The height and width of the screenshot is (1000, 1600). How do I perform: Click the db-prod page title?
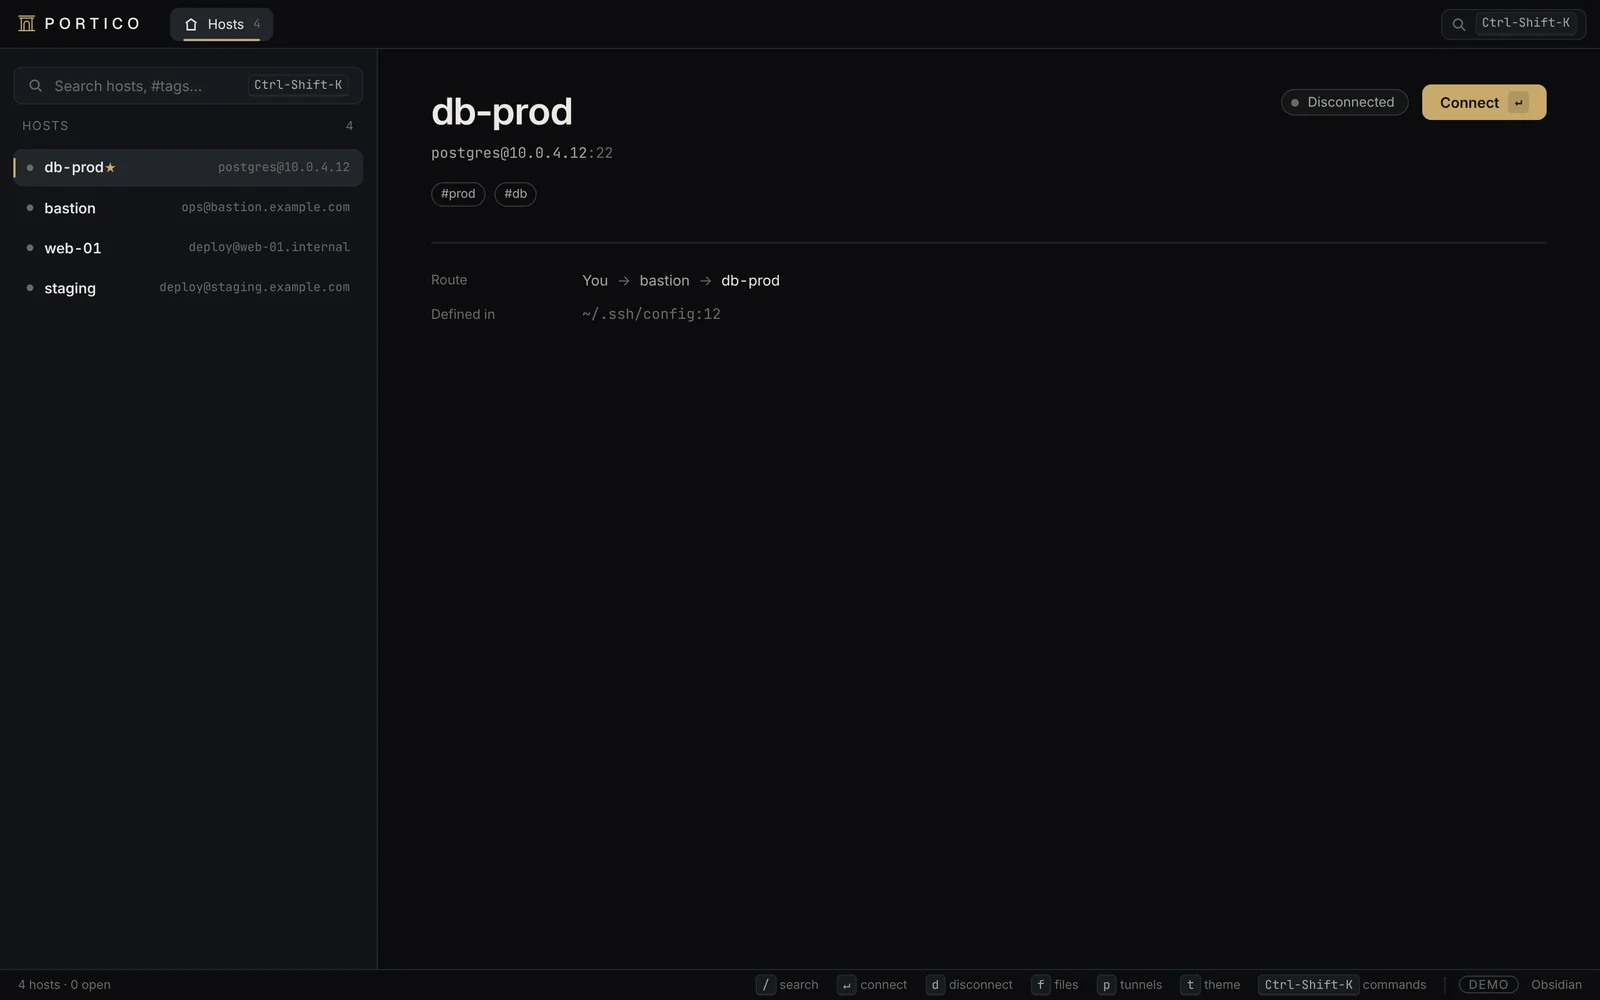502,111
